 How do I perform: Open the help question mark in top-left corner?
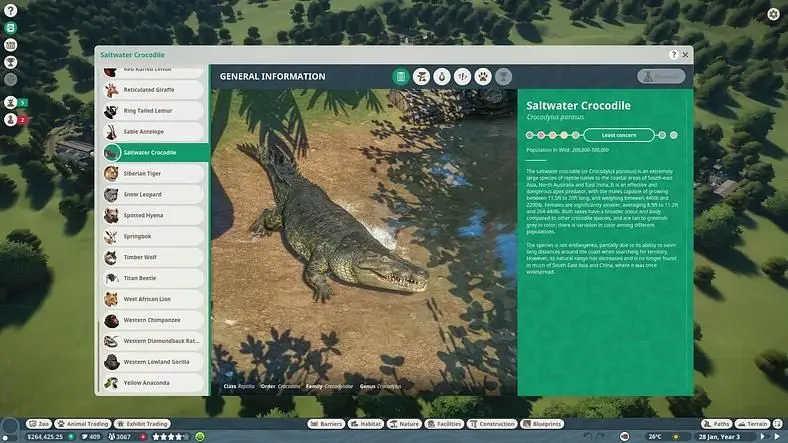pos(10,10)
